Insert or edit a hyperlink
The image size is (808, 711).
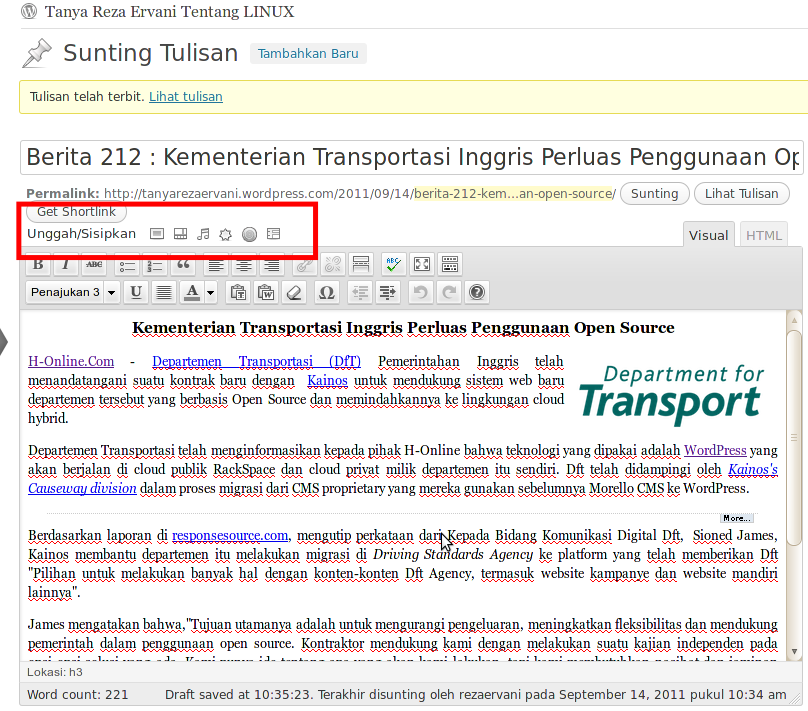click(x=305, y=264)
